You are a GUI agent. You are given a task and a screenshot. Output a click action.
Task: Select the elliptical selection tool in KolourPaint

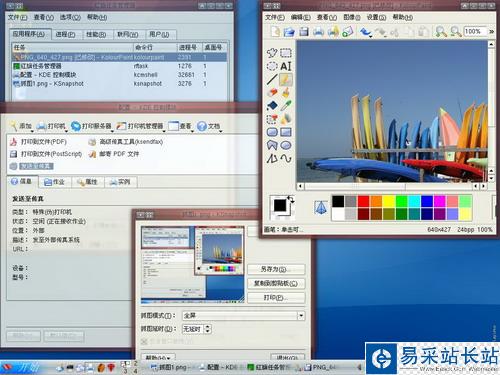coord(272,66)
